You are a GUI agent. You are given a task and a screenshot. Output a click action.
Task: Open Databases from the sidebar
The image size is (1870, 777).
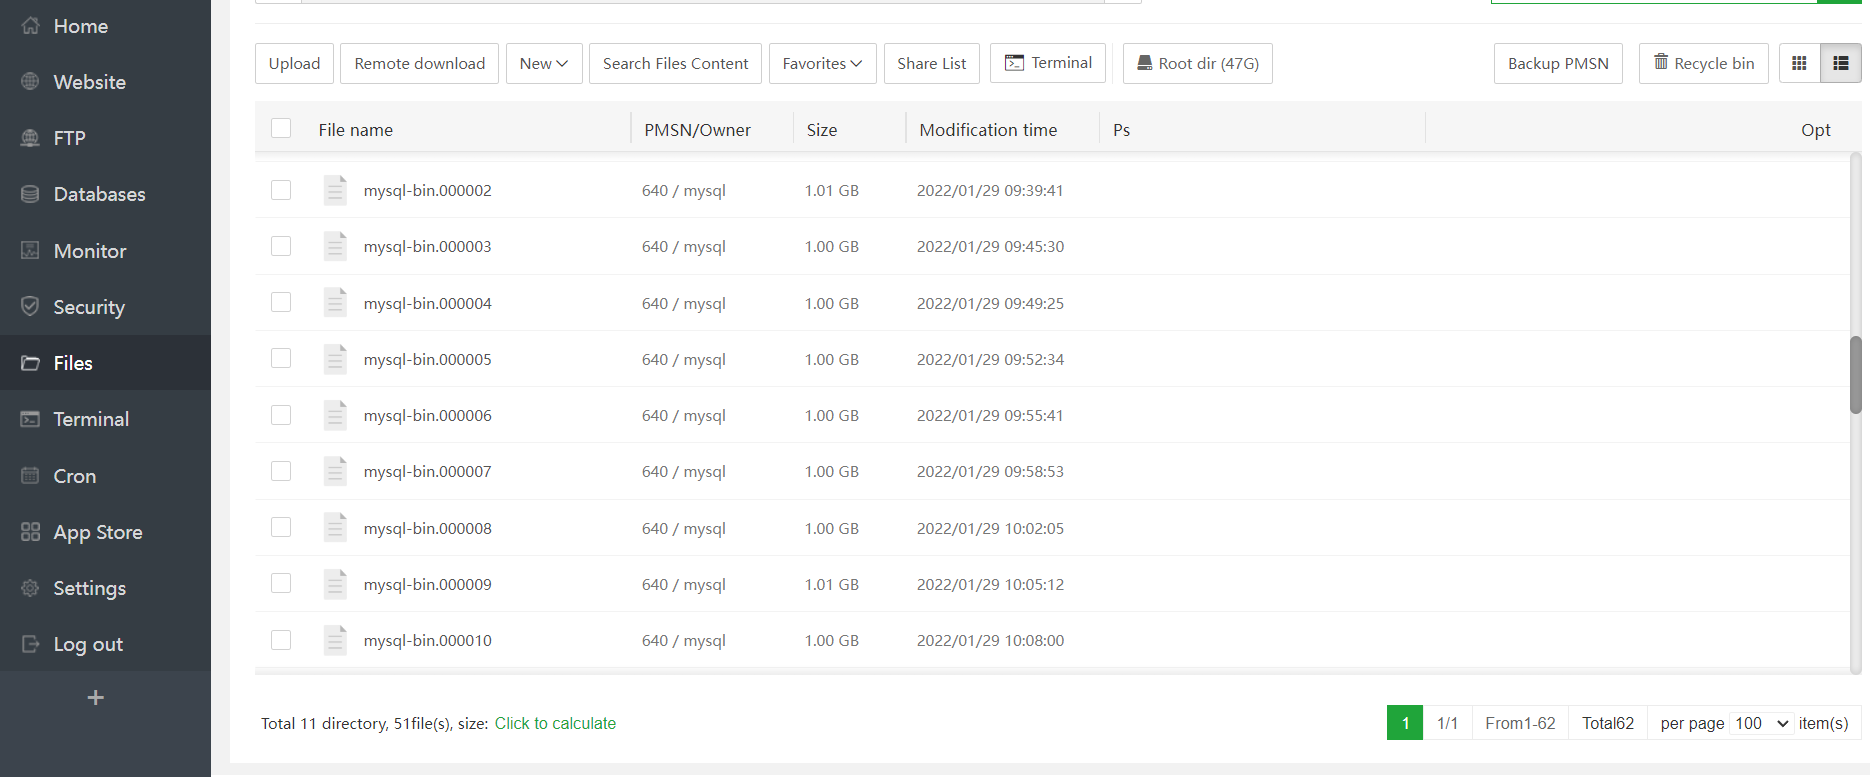pos(99,194)
